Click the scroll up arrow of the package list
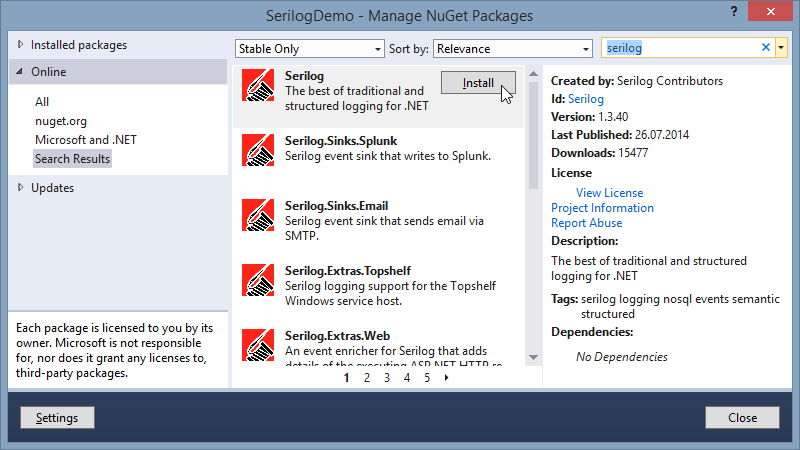 click(x=533, y=74)
